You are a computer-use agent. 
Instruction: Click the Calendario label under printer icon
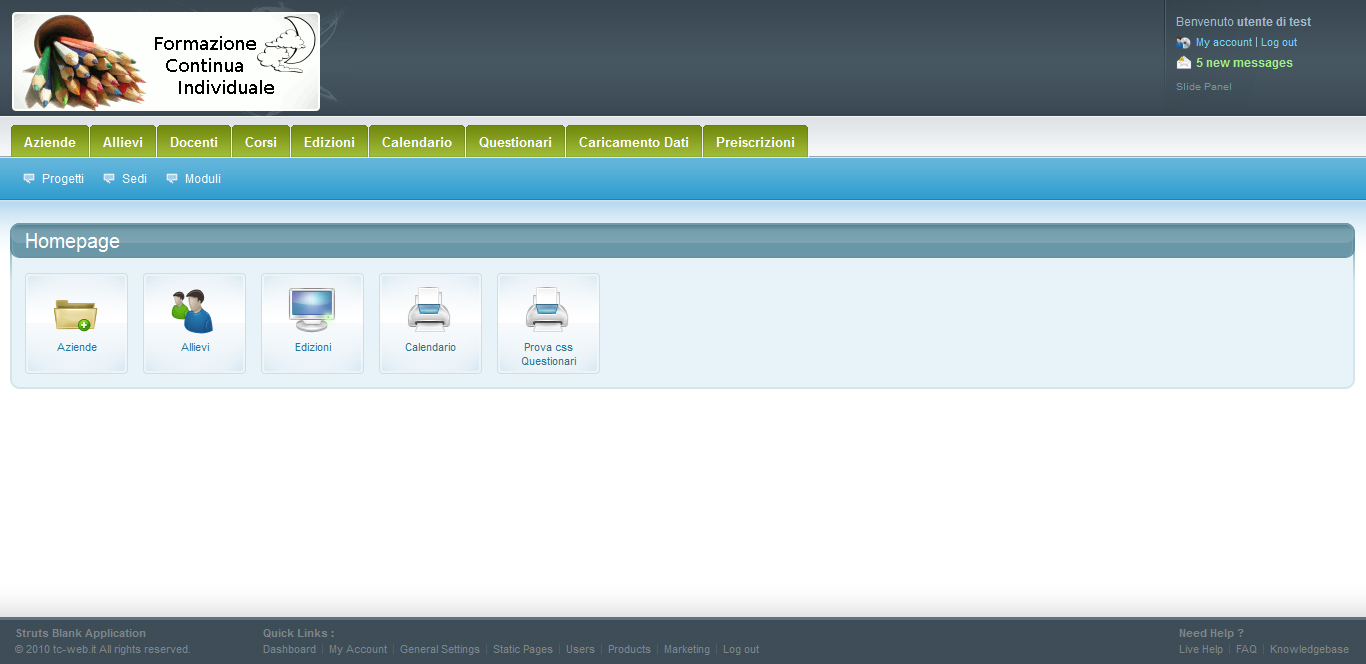(x=430, y=347)
